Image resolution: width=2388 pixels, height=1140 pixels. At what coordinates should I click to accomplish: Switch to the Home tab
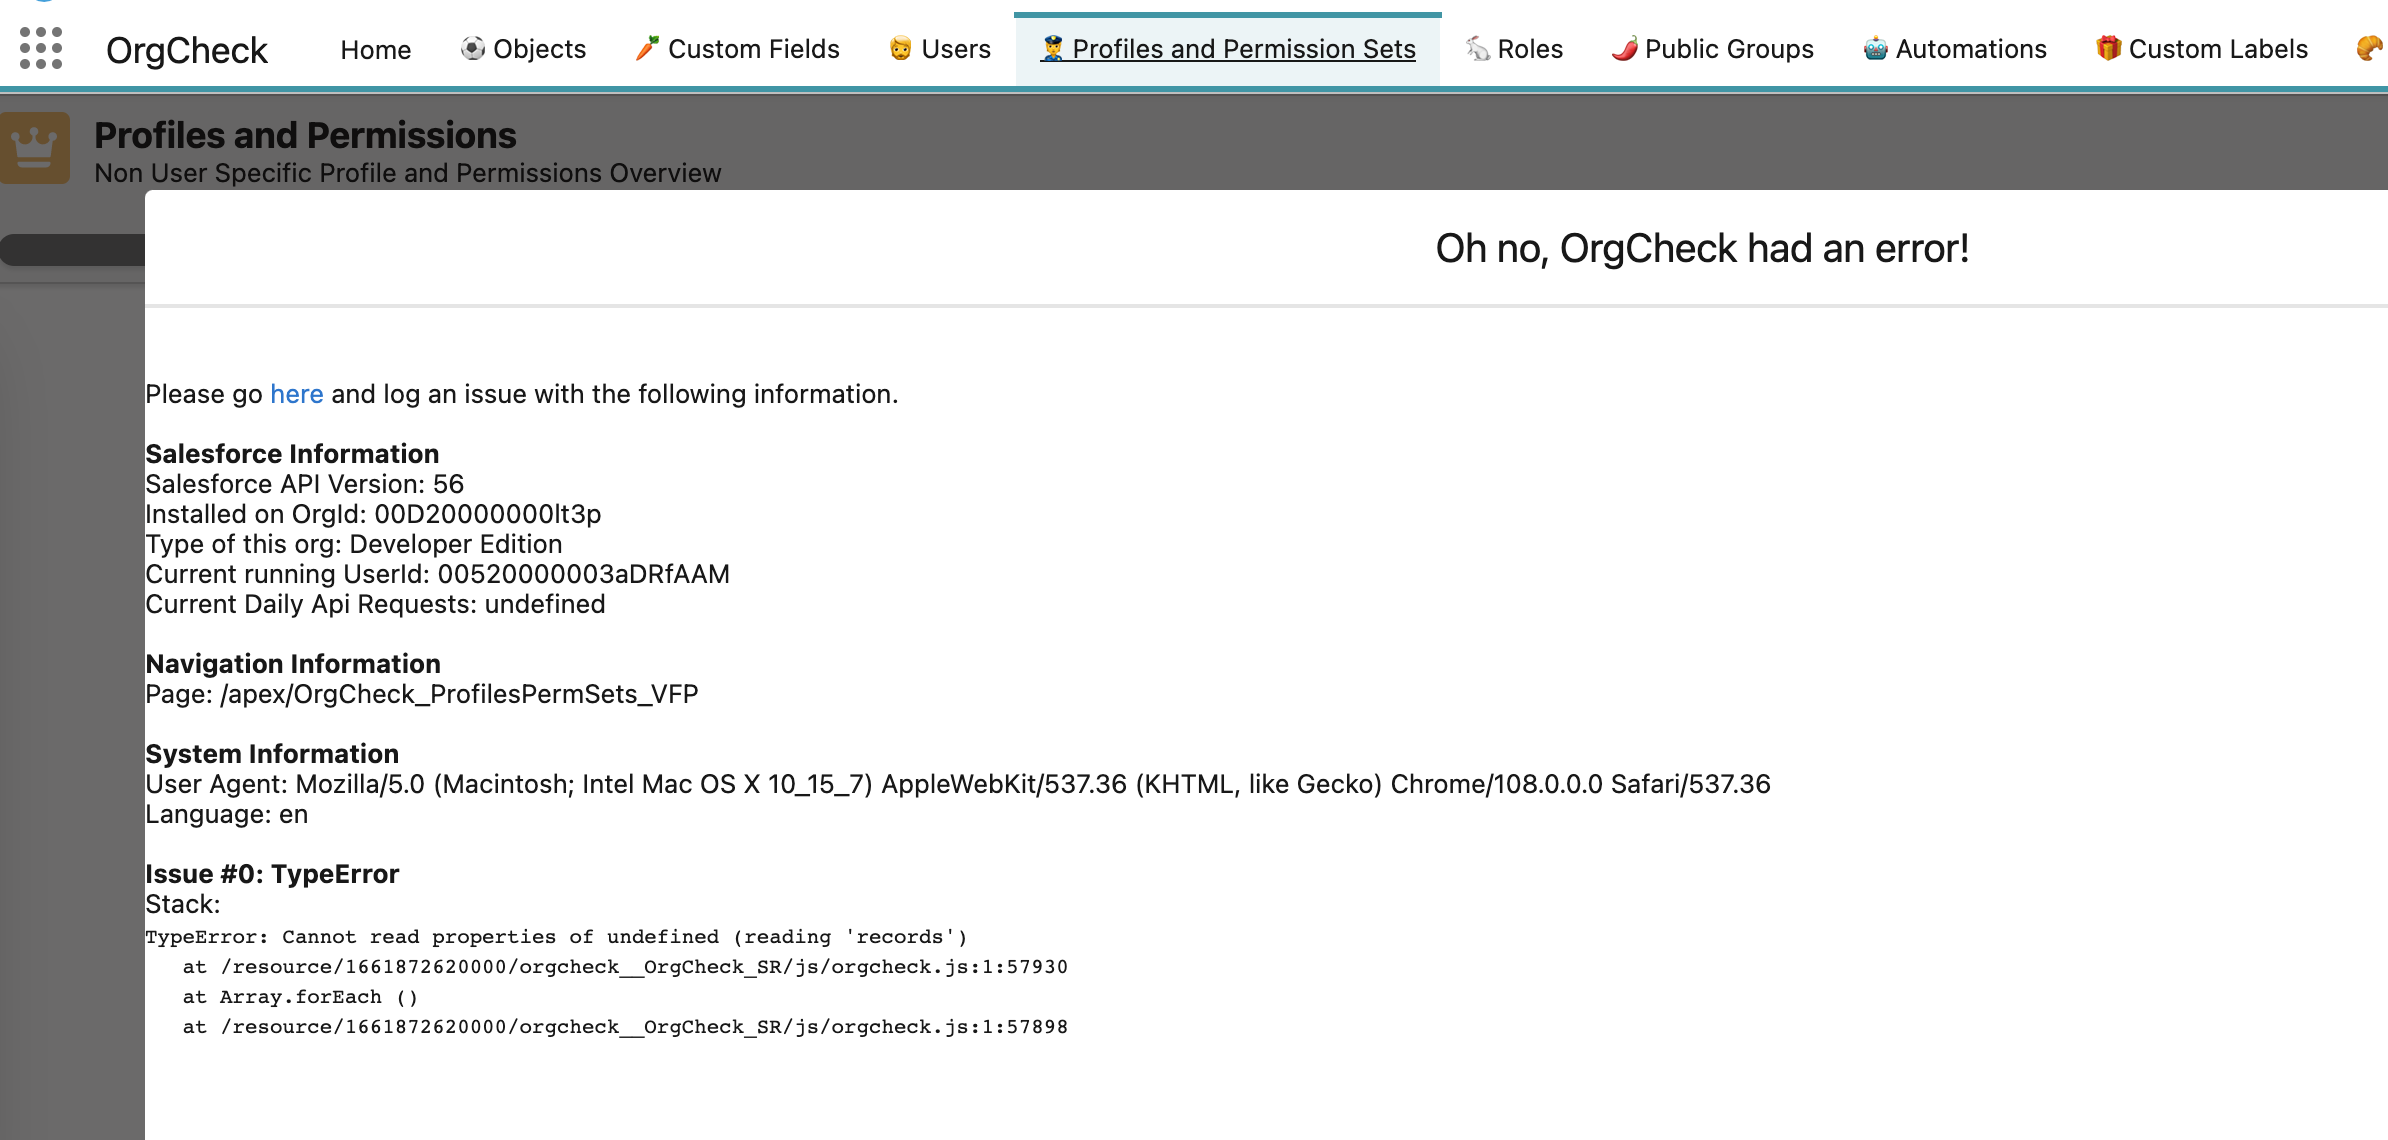click(x=375, y=49)
